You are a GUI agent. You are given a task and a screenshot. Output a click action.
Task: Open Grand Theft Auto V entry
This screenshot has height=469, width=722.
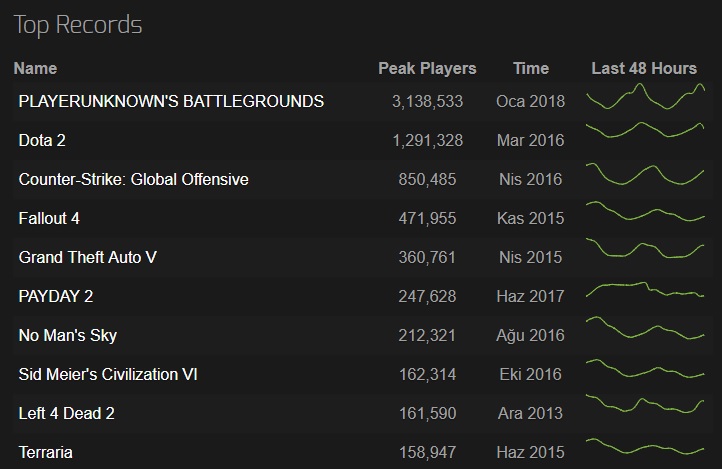pyautogui.click(x=88, y=257)
